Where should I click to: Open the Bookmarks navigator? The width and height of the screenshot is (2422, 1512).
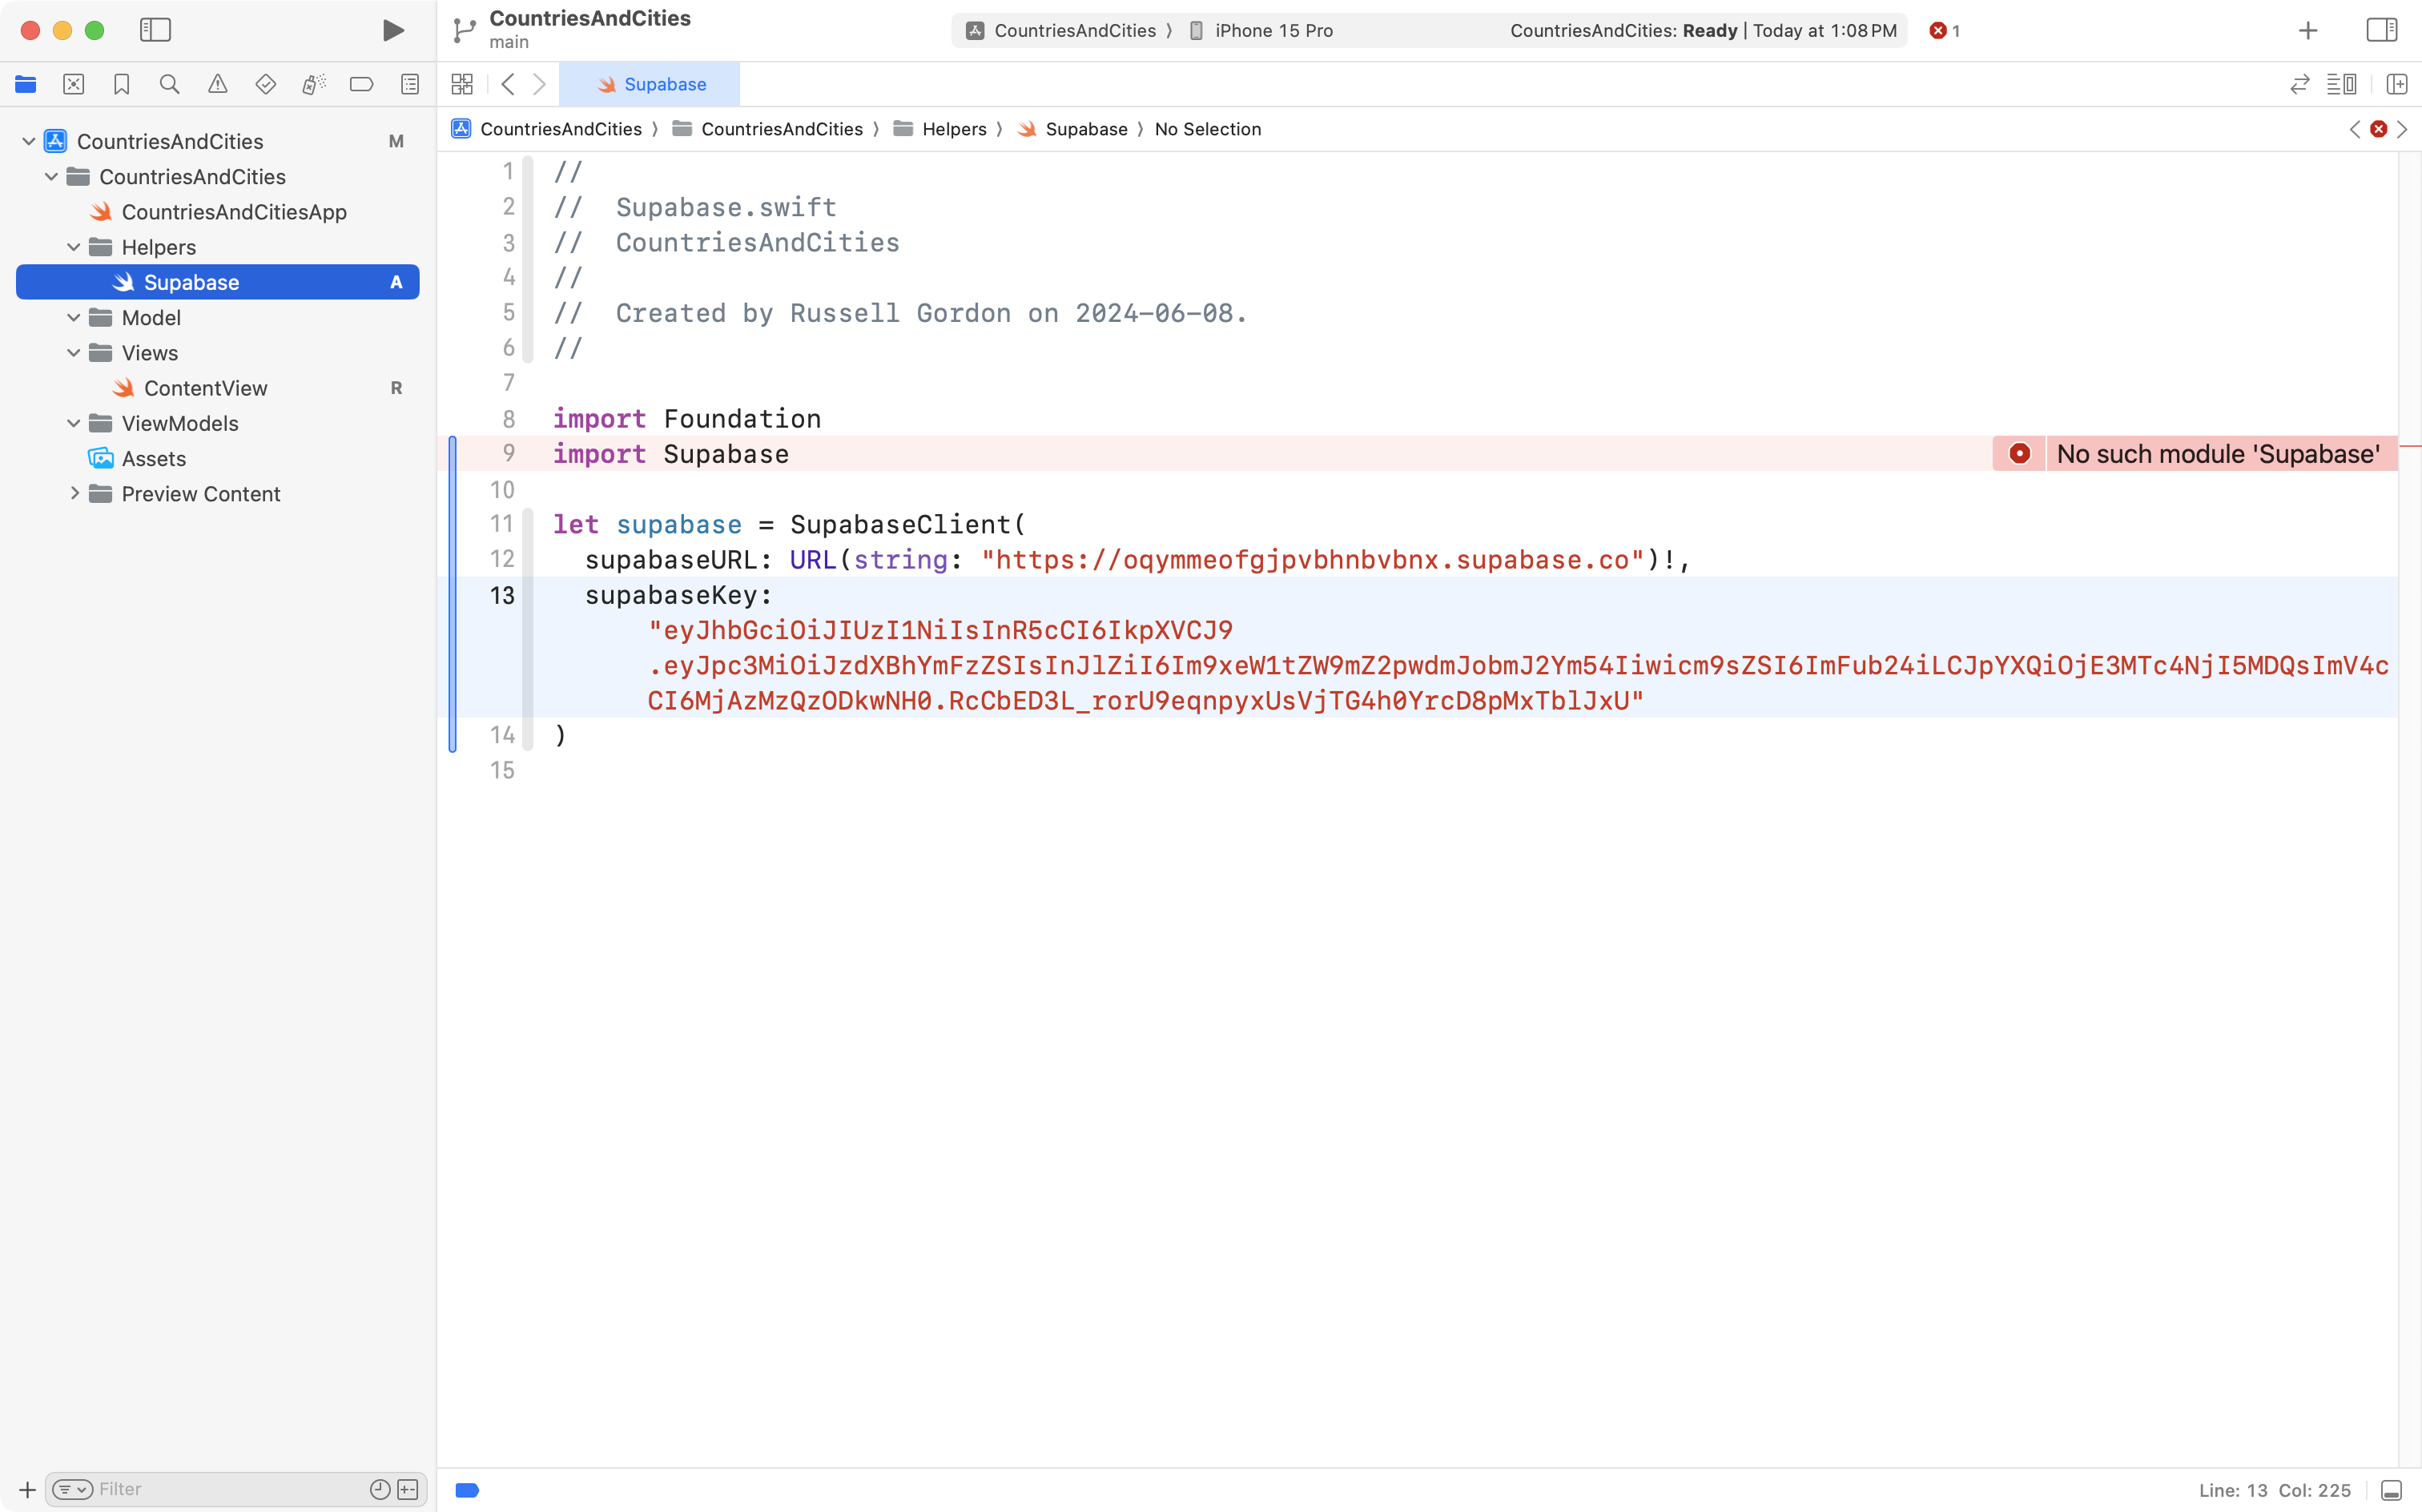point(121,84)
